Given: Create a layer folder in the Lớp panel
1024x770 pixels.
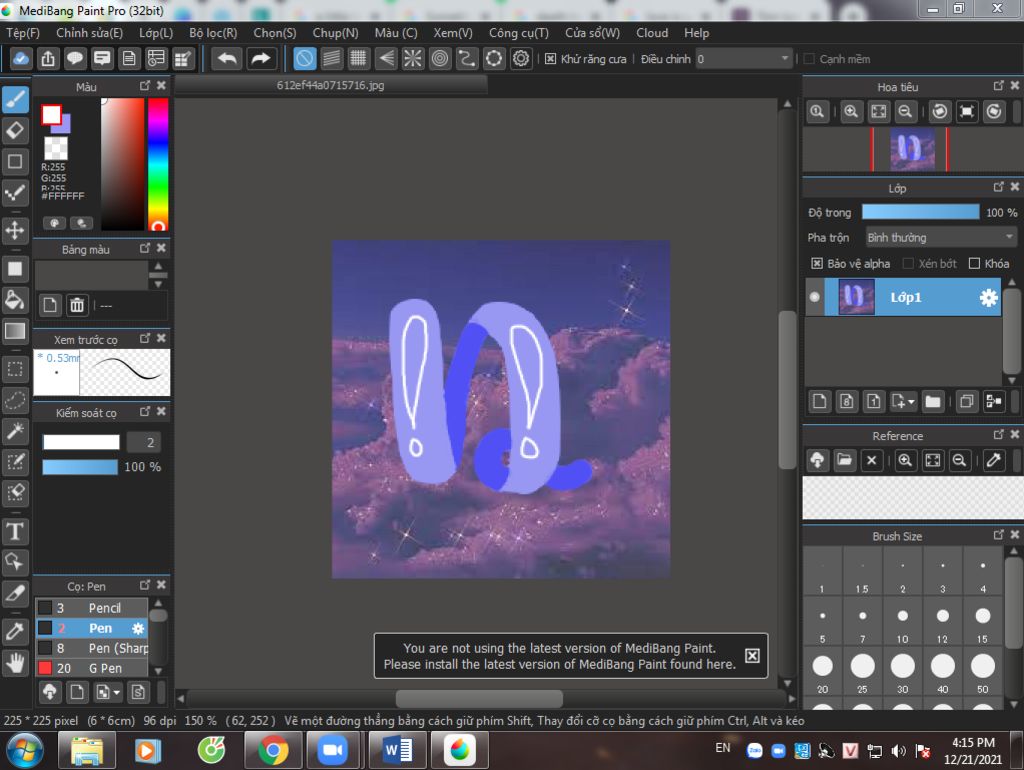Looking at the screenshot, I should [x=933, y=401].
